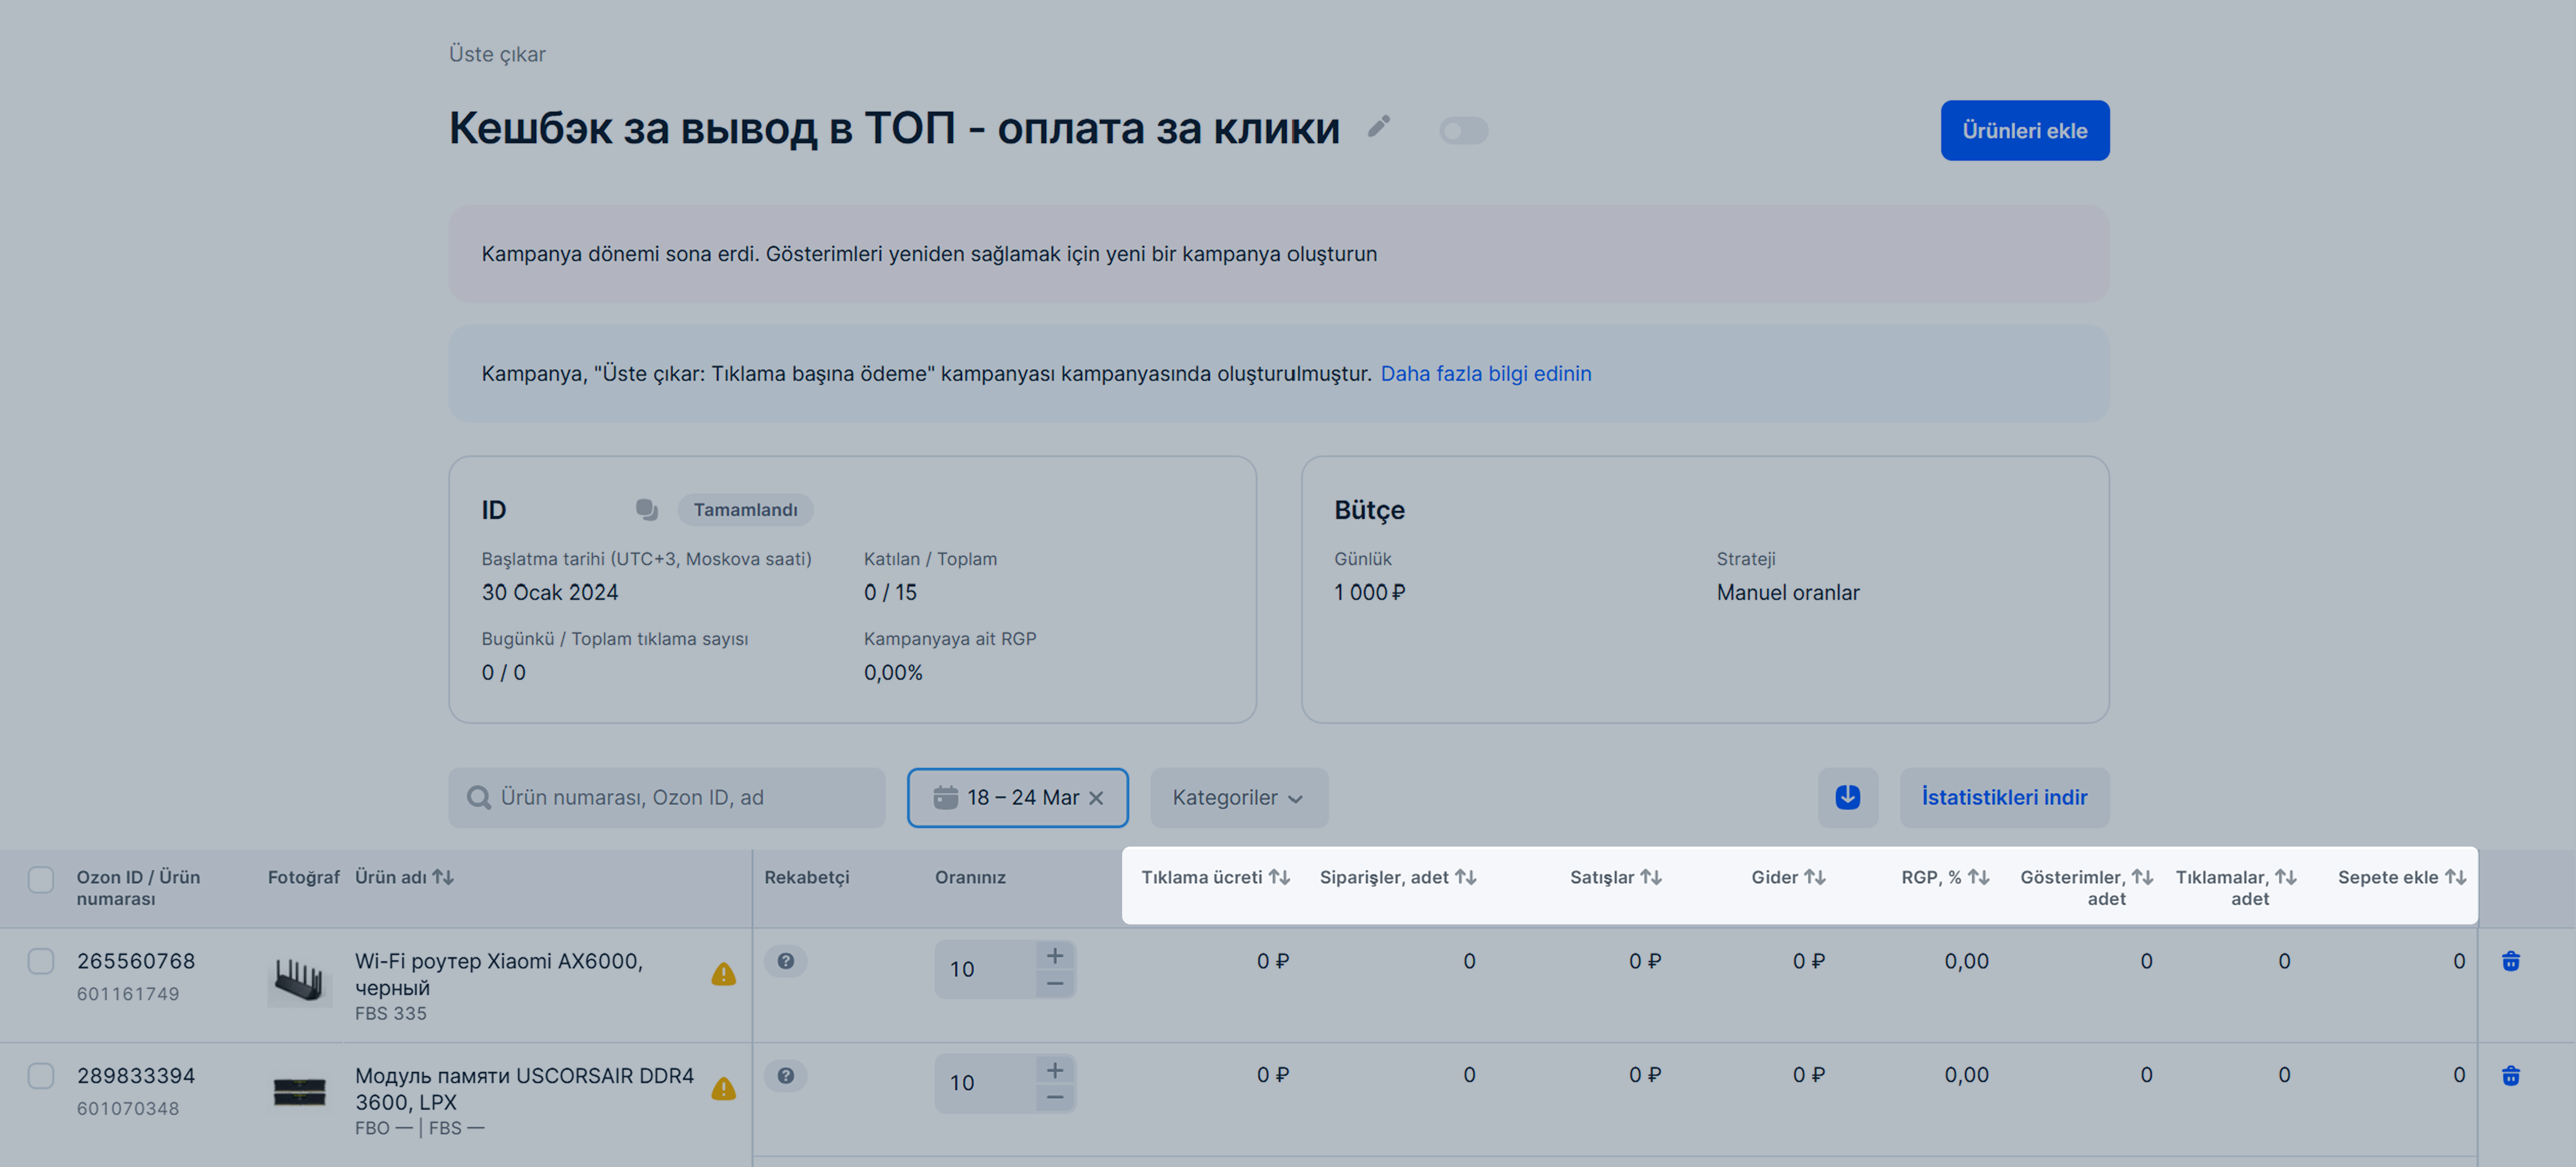Go to Üste çıkar breadcrumb
This screenshot has width=2576, height=1167.
tap(497, 54)
